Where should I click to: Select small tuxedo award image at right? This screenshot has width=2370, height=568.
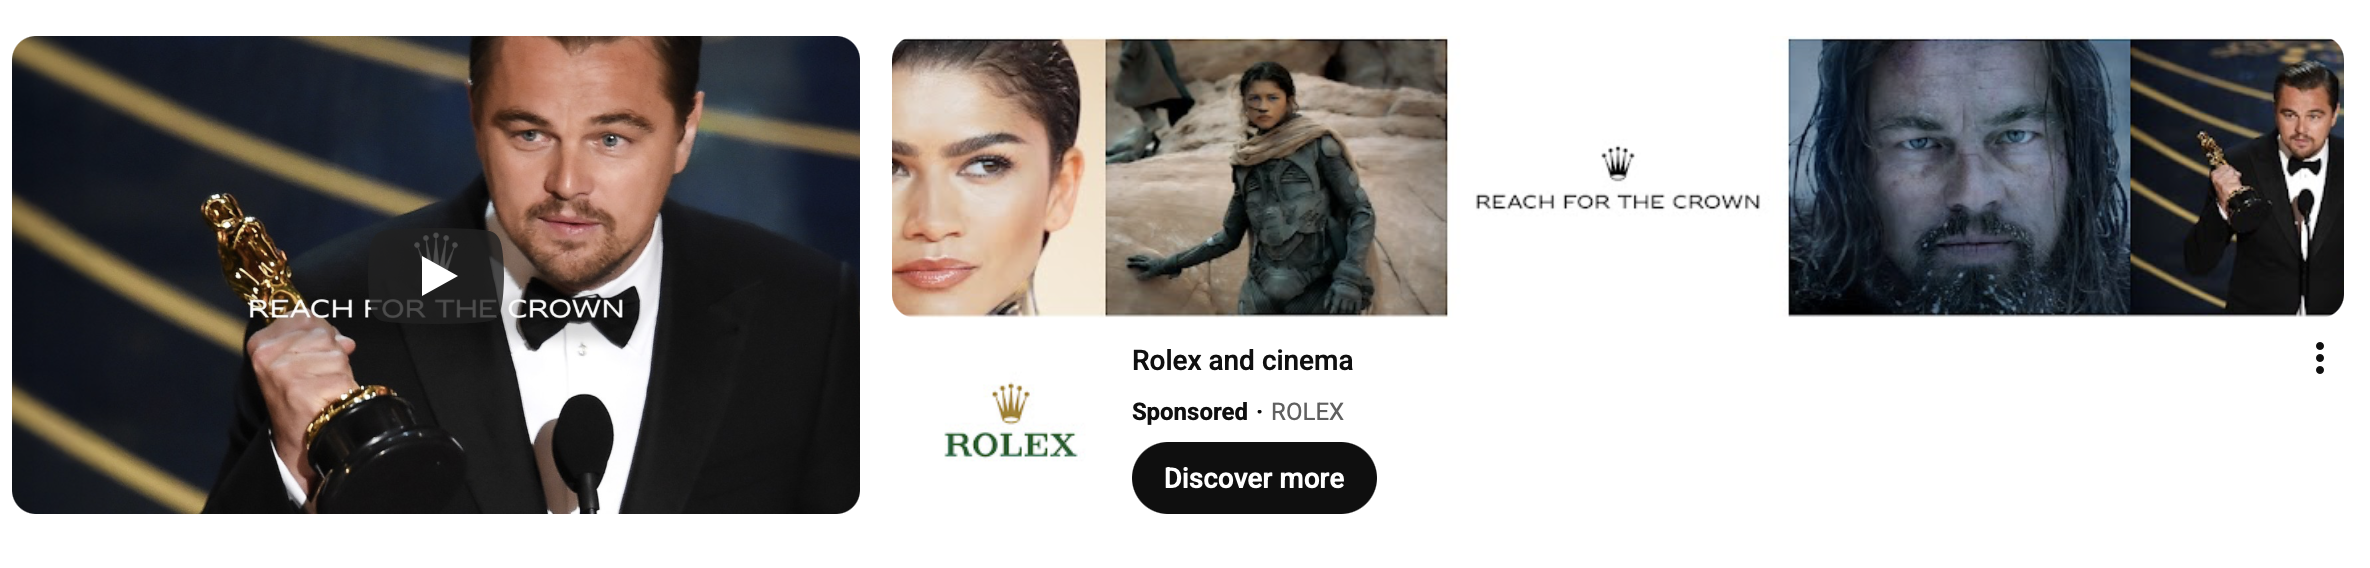(2237, 177)
